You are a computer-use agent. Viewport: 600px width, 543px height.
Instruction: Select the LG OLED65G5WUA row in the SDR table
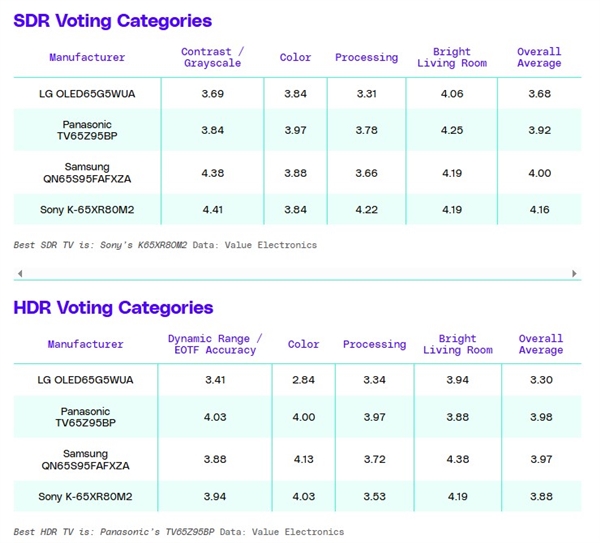87,94
